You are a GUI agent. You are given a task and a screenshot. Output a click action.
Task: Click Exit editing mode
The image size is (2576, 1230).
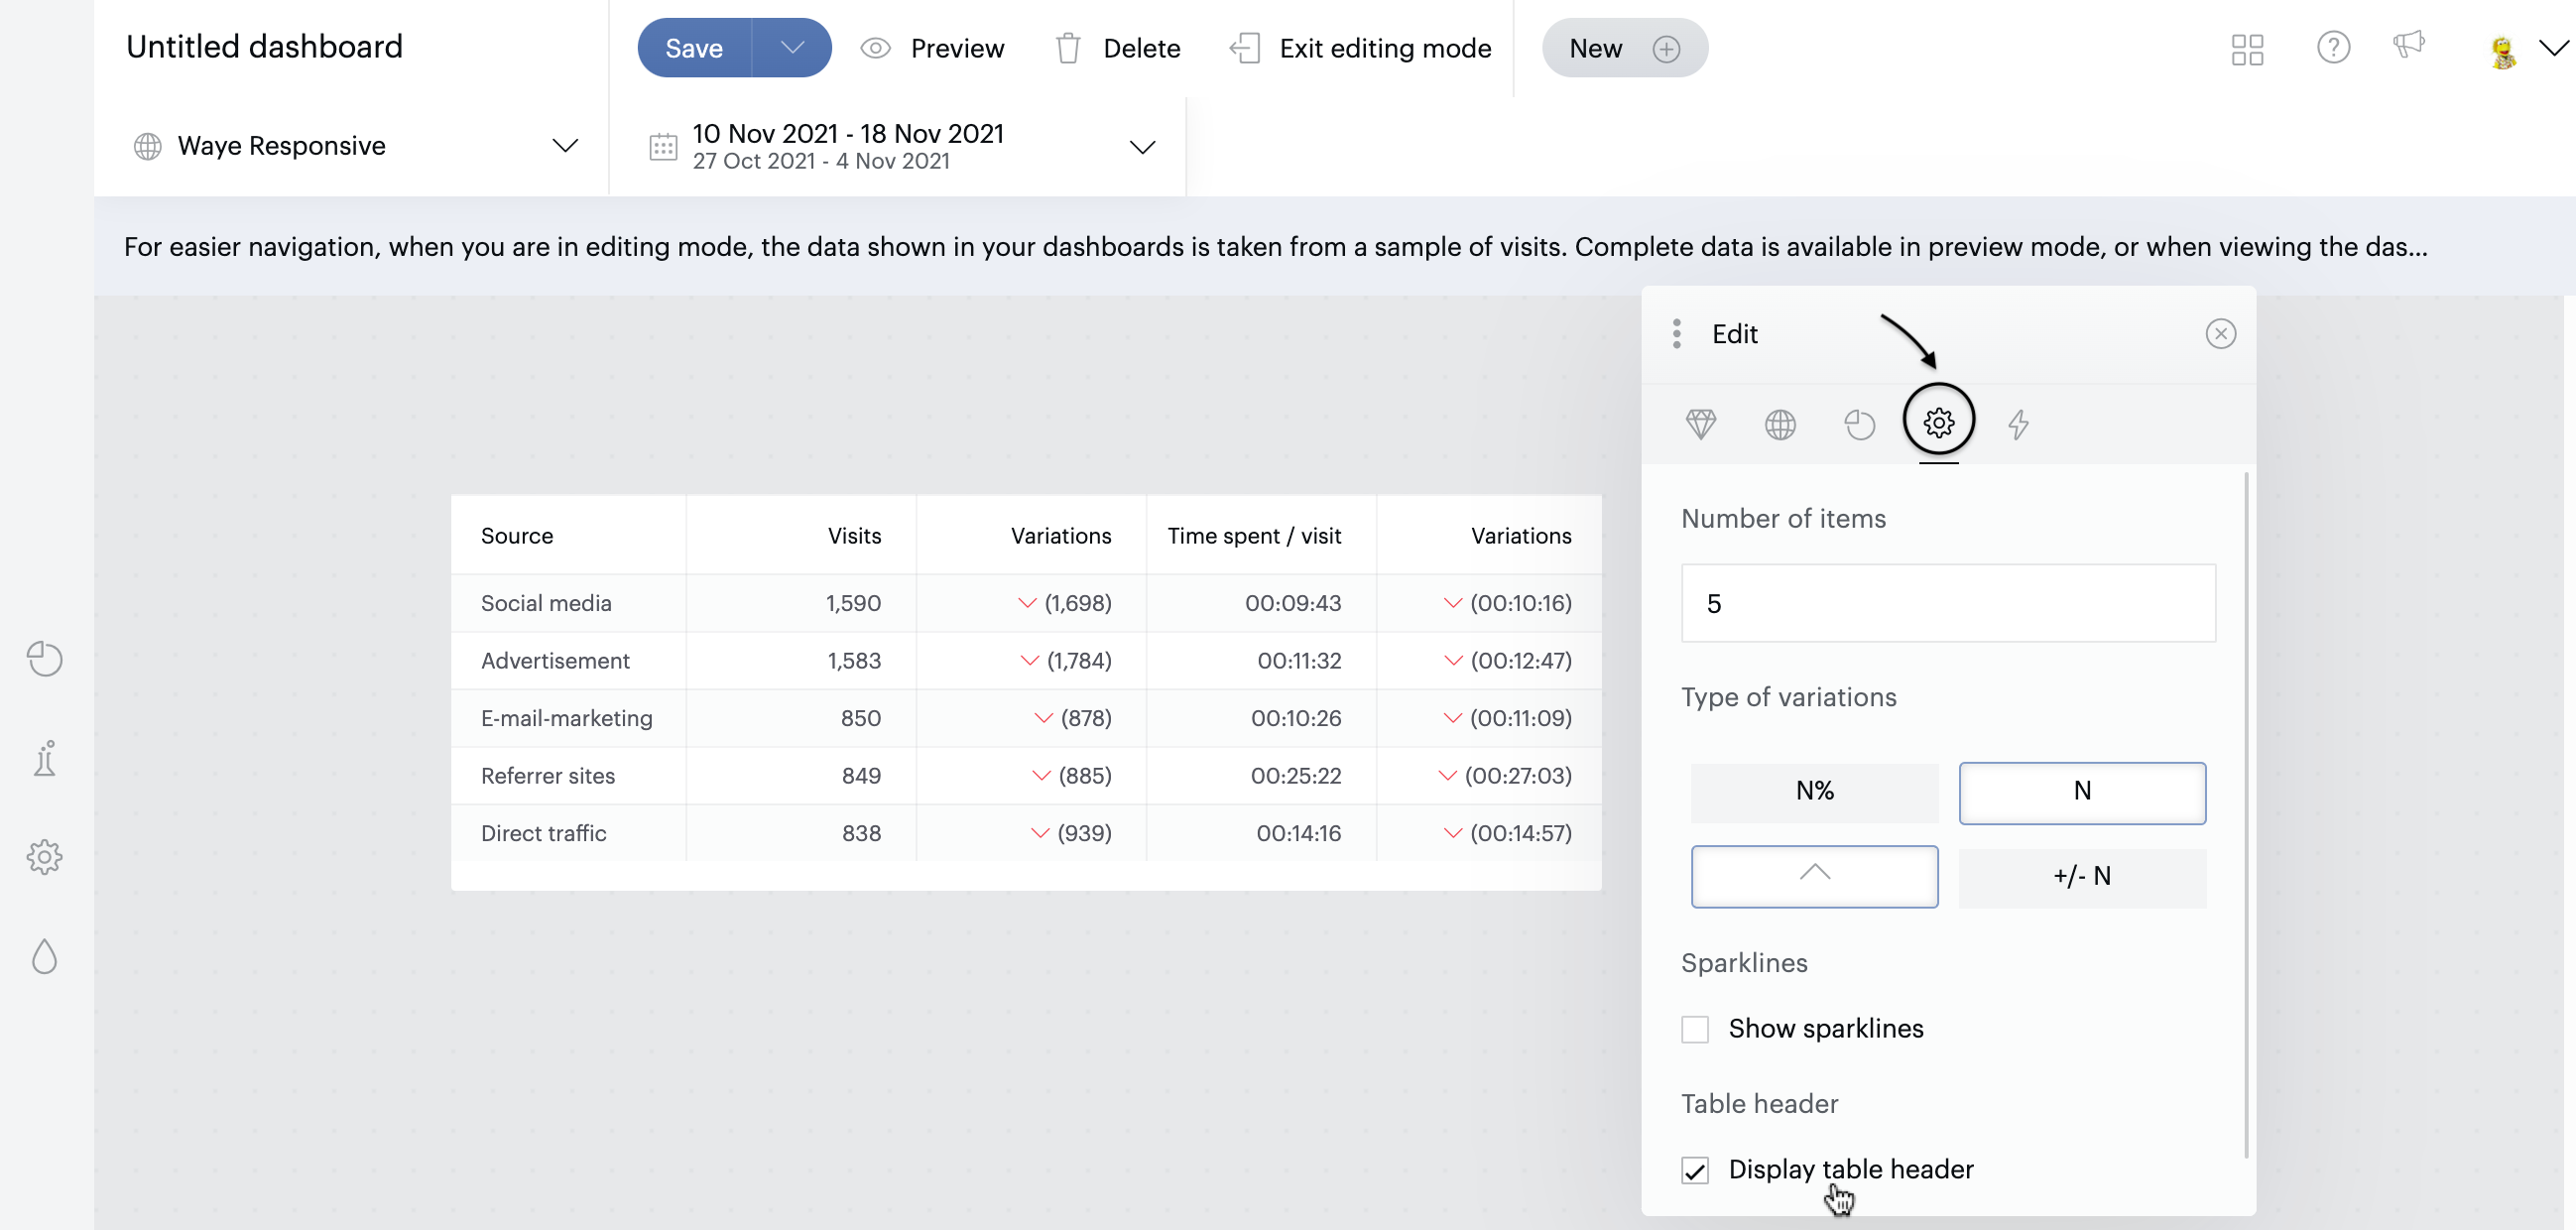click(x=1361, y=48)
